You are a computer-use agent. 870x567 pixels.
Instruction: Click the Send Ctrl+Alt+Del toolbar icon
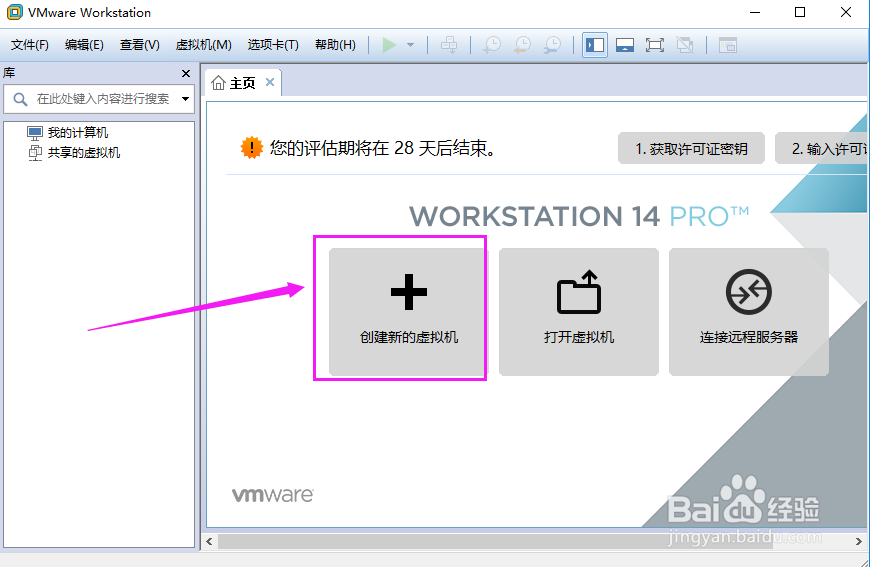pos(449,45)
